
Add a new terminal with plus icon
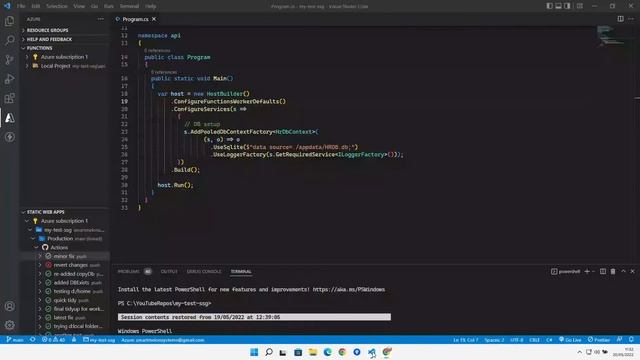(587, 271)
